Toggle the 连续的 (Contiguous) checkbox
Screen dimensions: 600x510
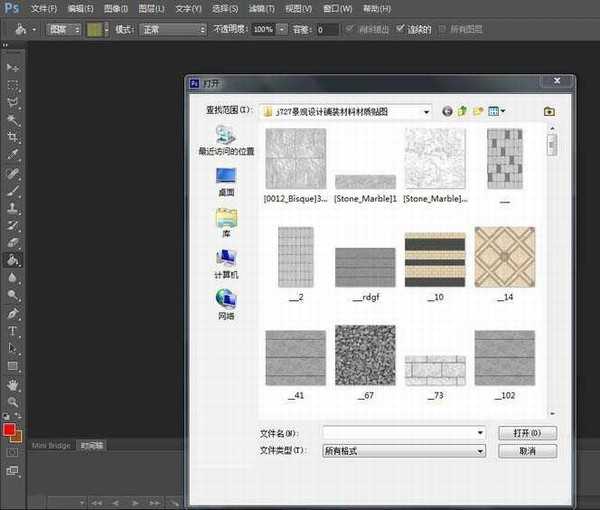(x=401, y=30)
